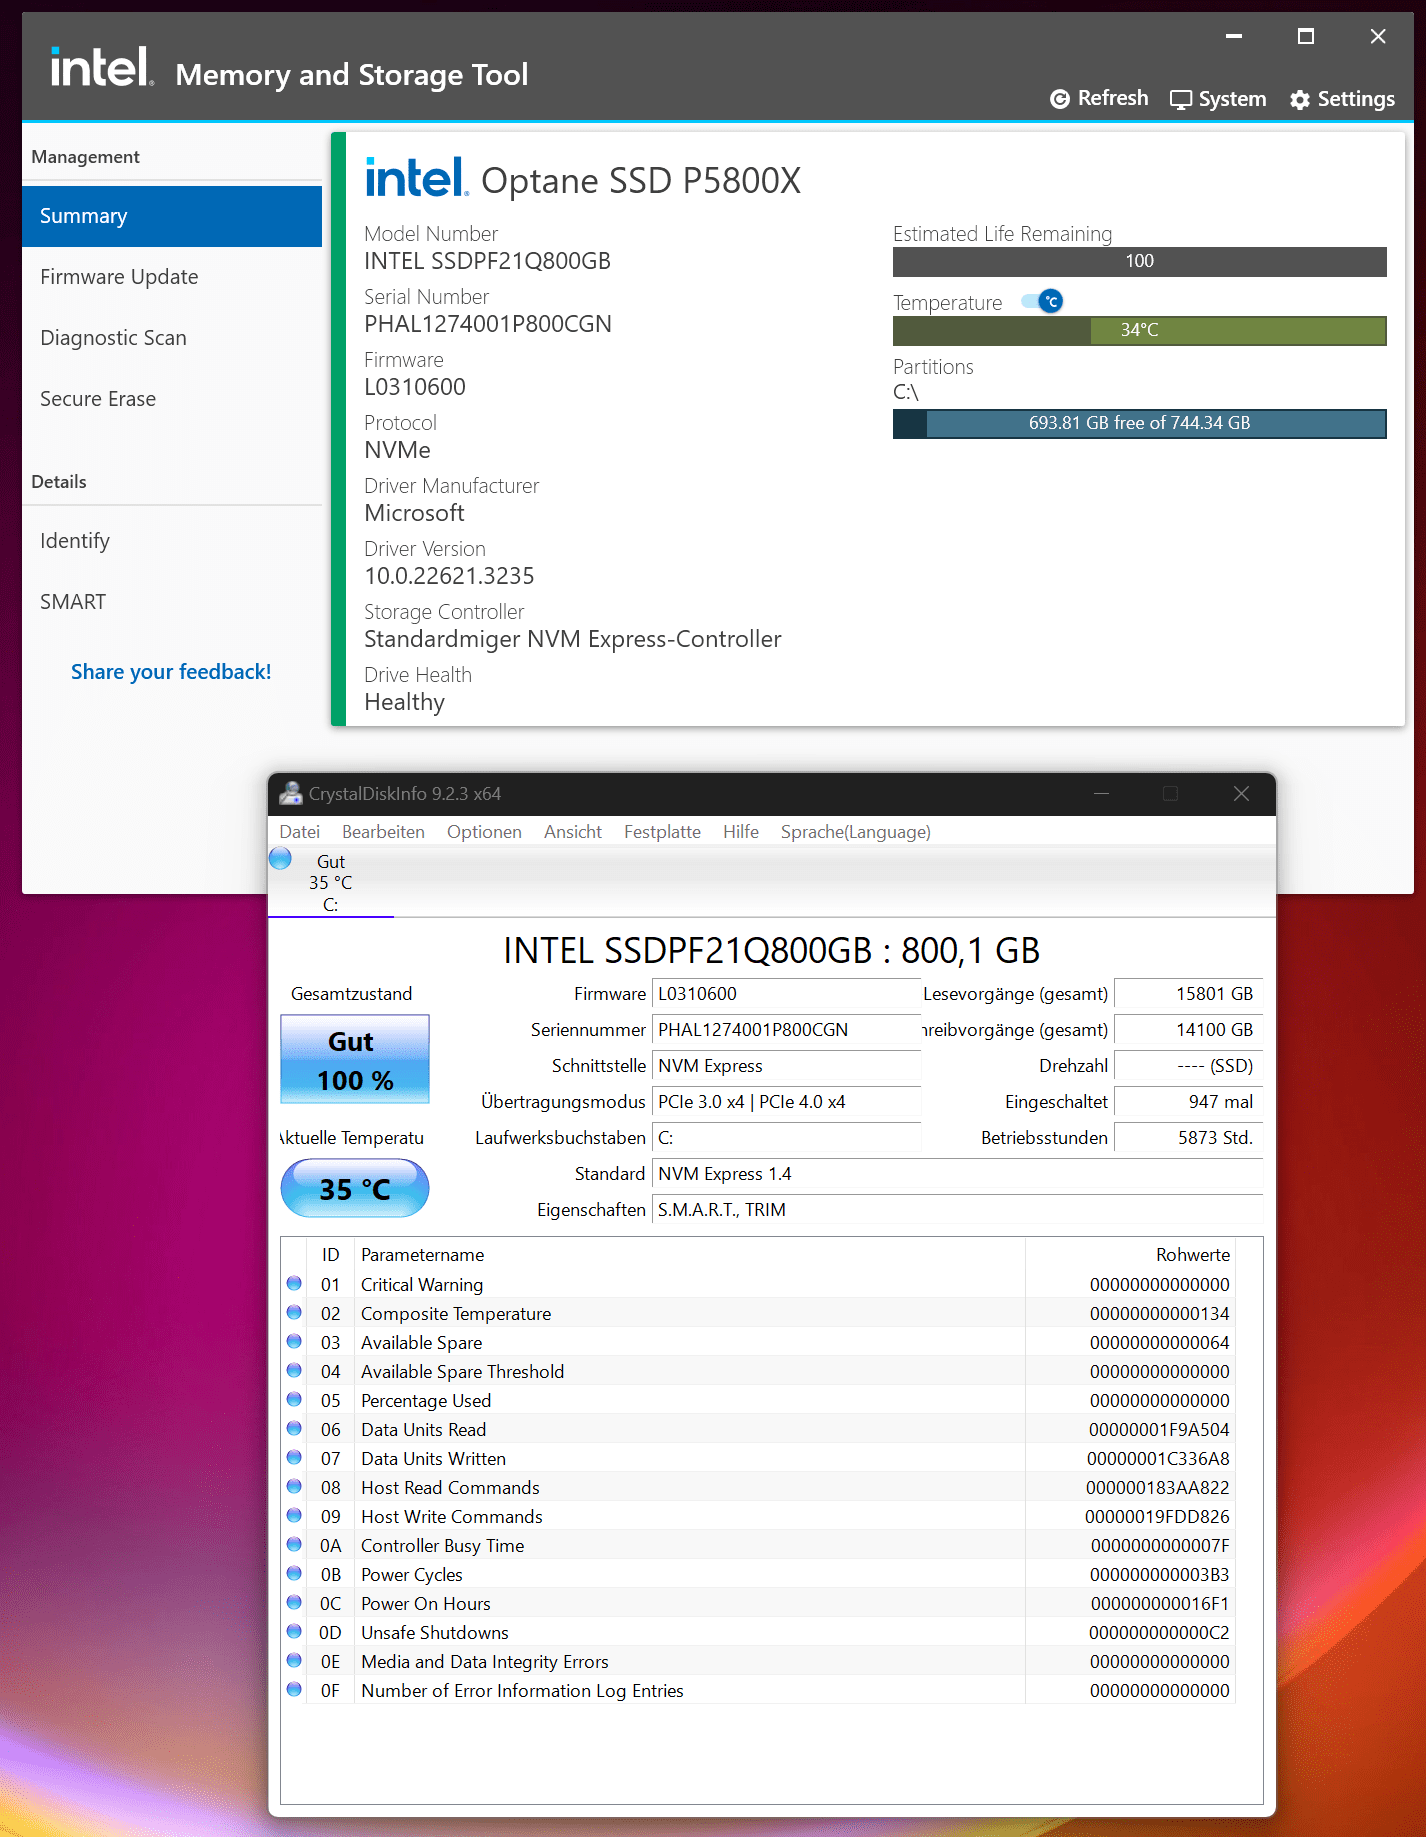Image resolution: width=1426 pixels, height=1837 pixels.
Task: Click status orb of Error Information Log Entries
Action: click(x=294, y=1689)
